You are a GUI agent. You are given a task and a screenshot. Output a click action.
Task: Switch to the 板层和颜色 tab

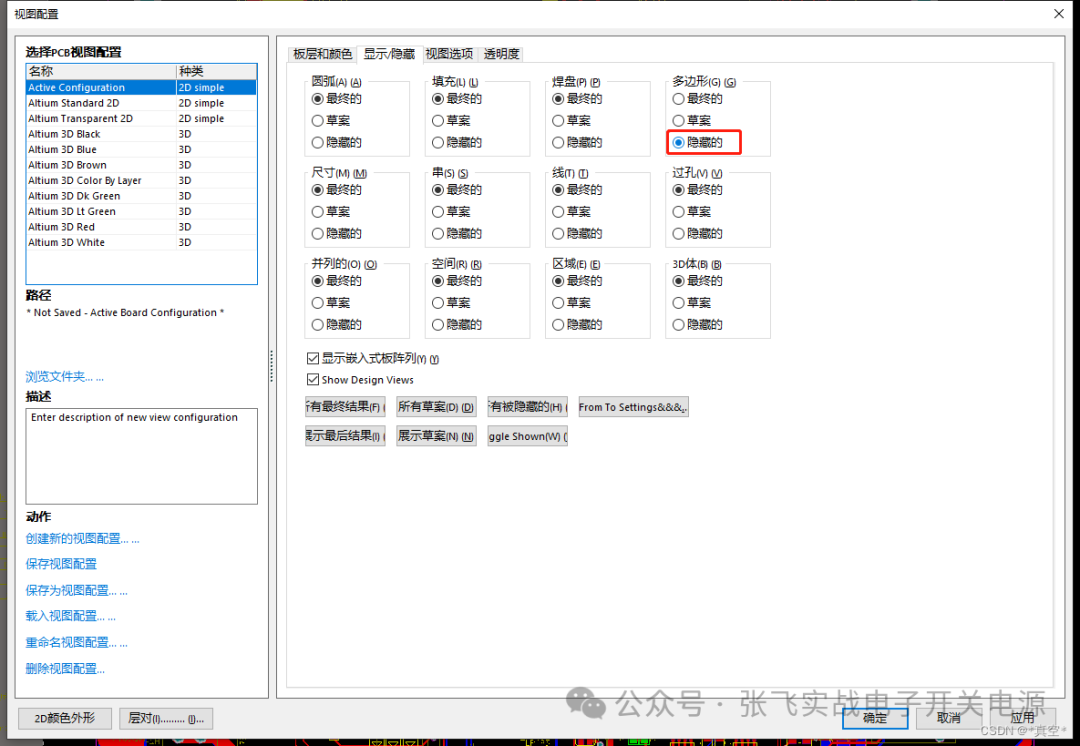pos(320,54)
